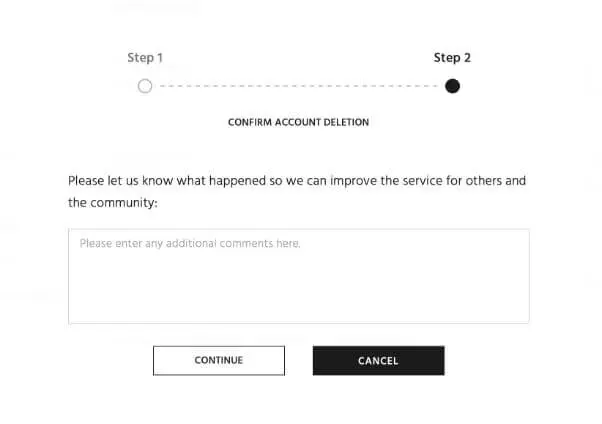This screenshot has height=424, width=602.
Task: Select the Step 1 label
Action: coord(145,58)
